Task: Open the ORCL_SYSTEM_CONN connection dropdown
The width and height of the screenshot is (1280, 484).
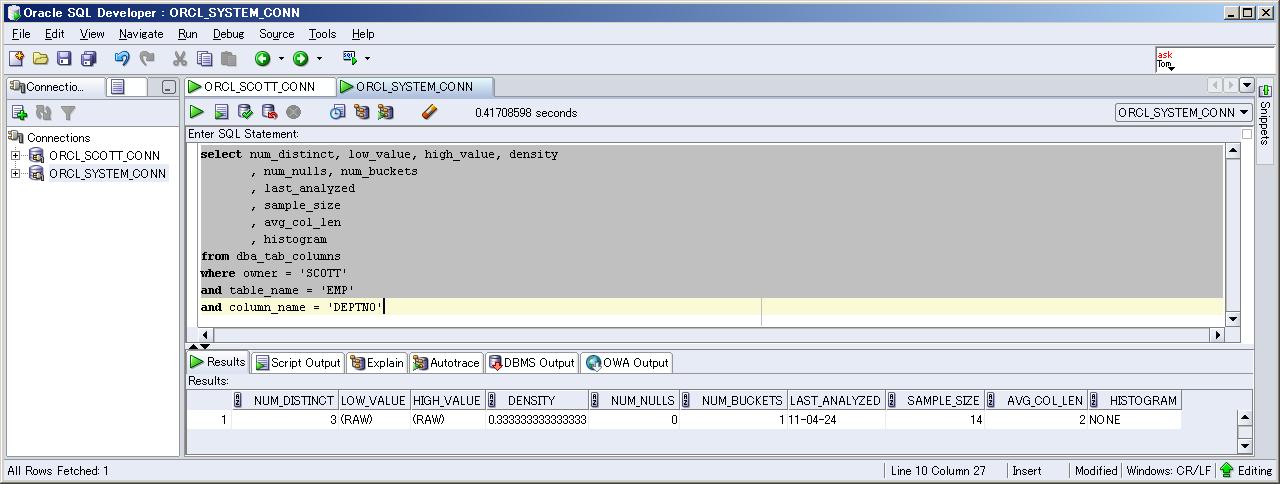Action: coord(1244,113)
